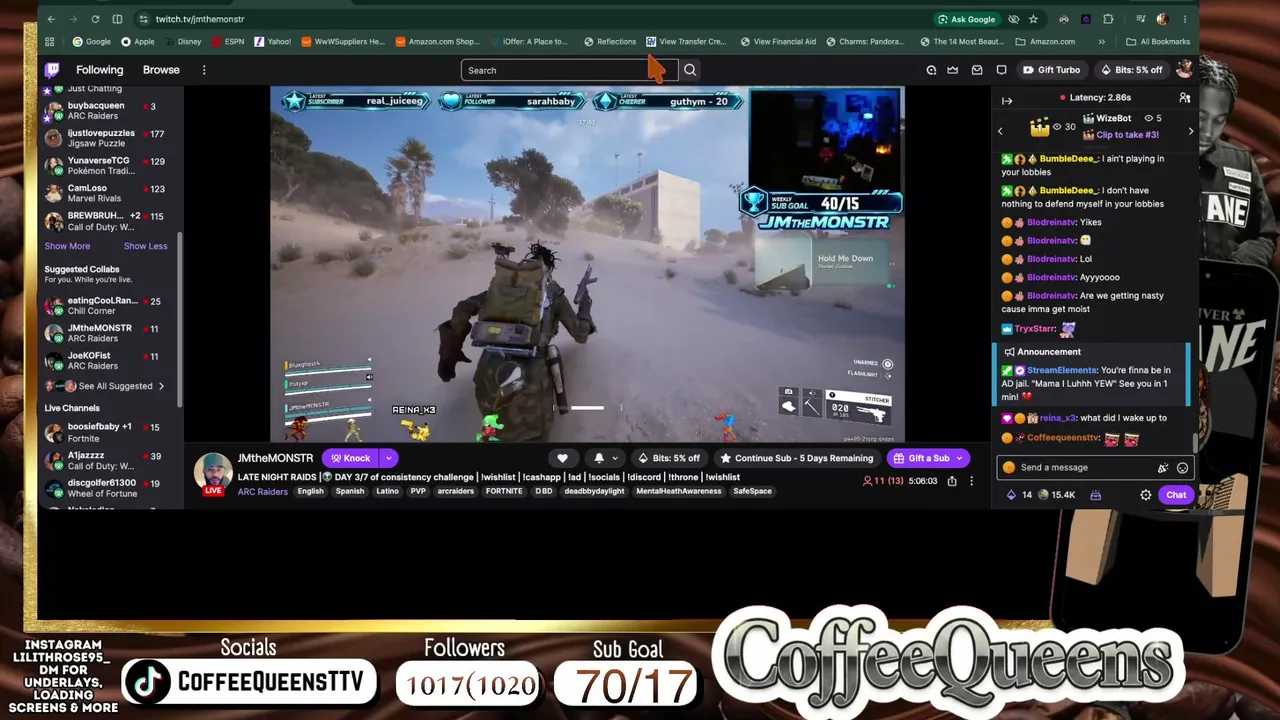Go back in browser history

click(x=51, y=19)
